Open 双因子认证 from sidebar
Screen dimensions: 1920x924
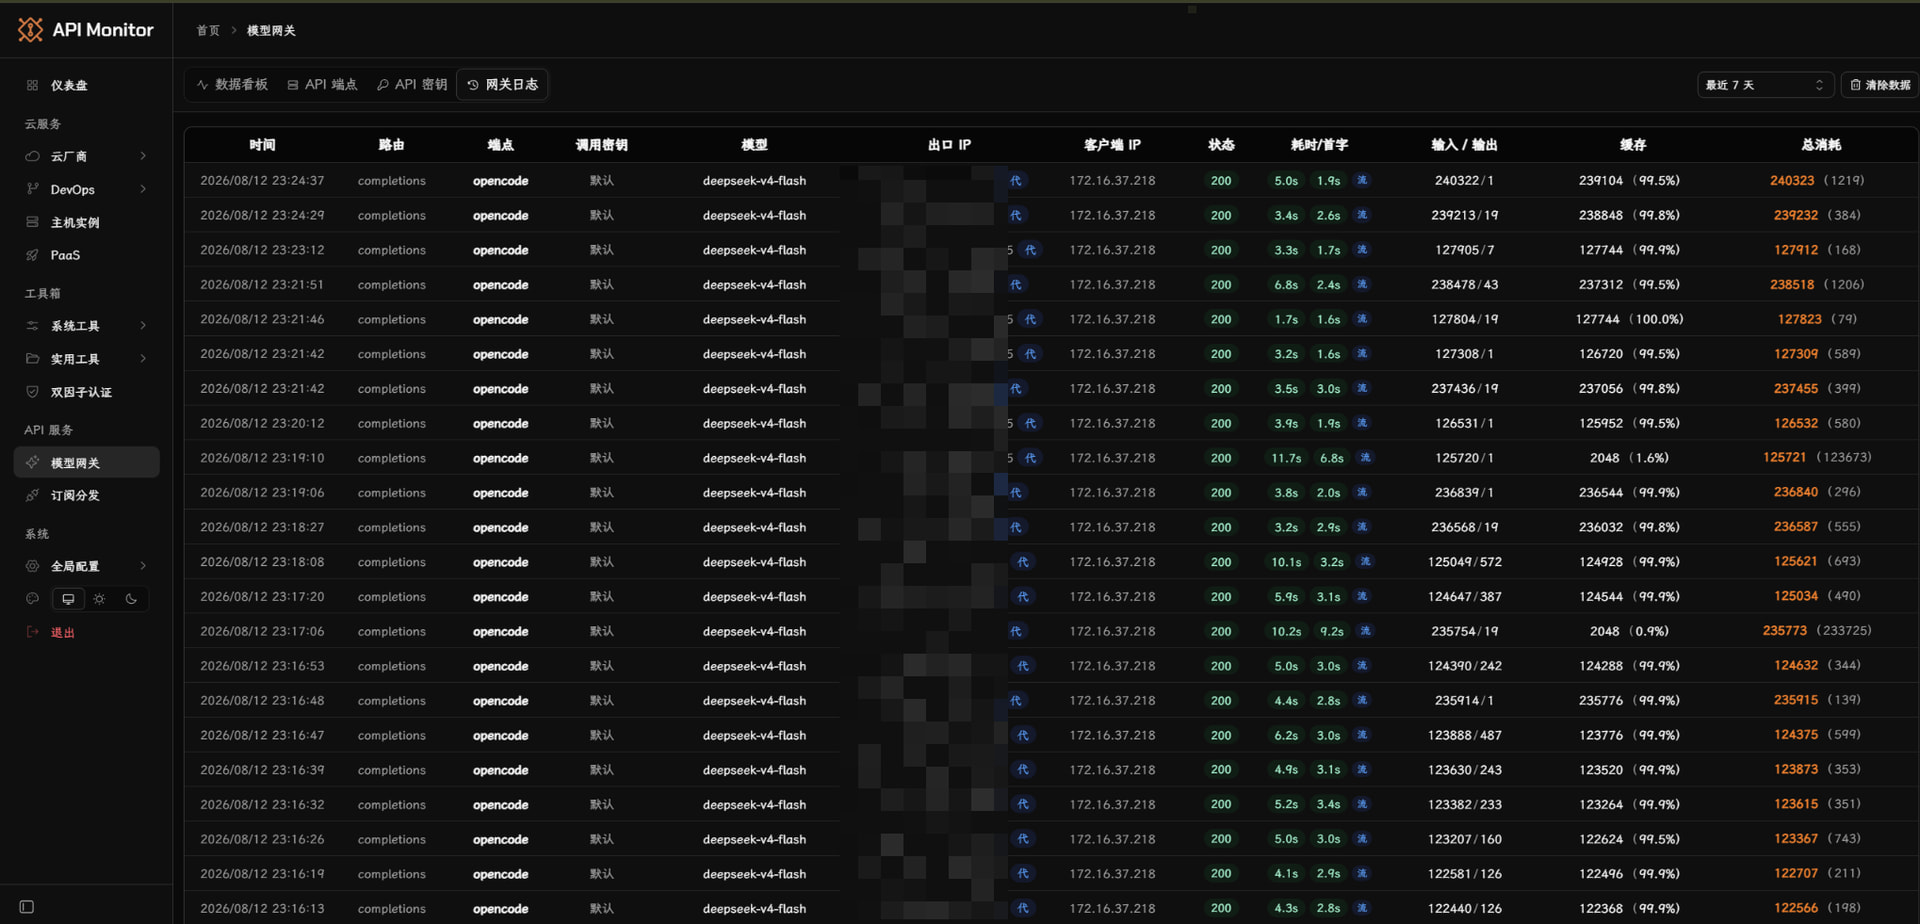[81, 392]
